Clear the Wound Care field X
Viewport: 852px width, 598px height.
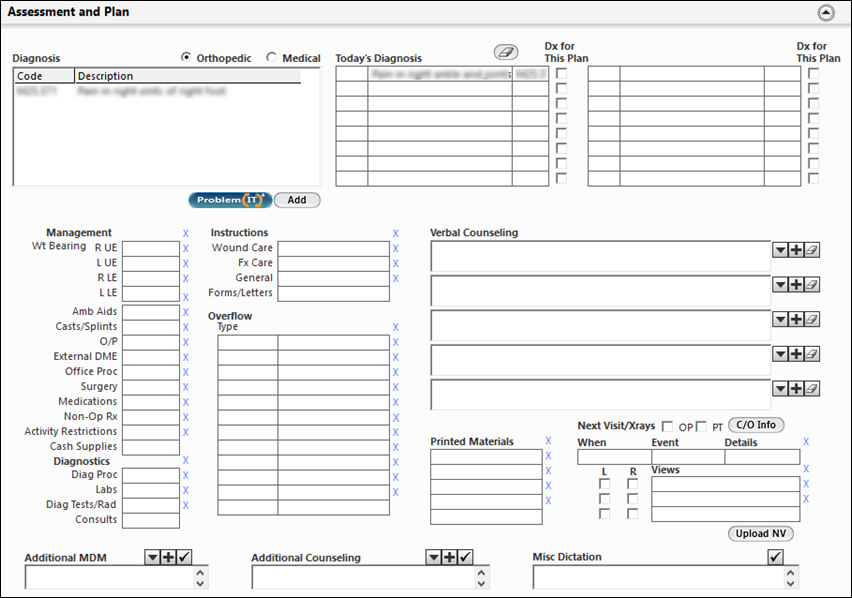pos(396,249)
